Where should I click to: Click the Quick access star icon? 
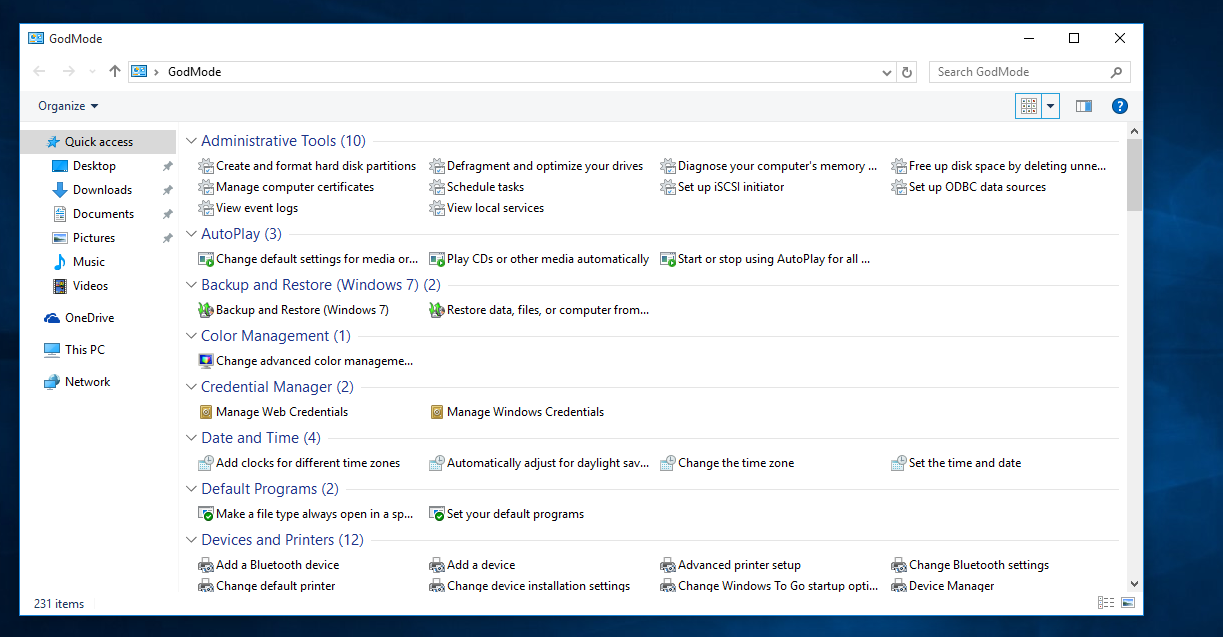pyautogui.click(x=53, y=142)
